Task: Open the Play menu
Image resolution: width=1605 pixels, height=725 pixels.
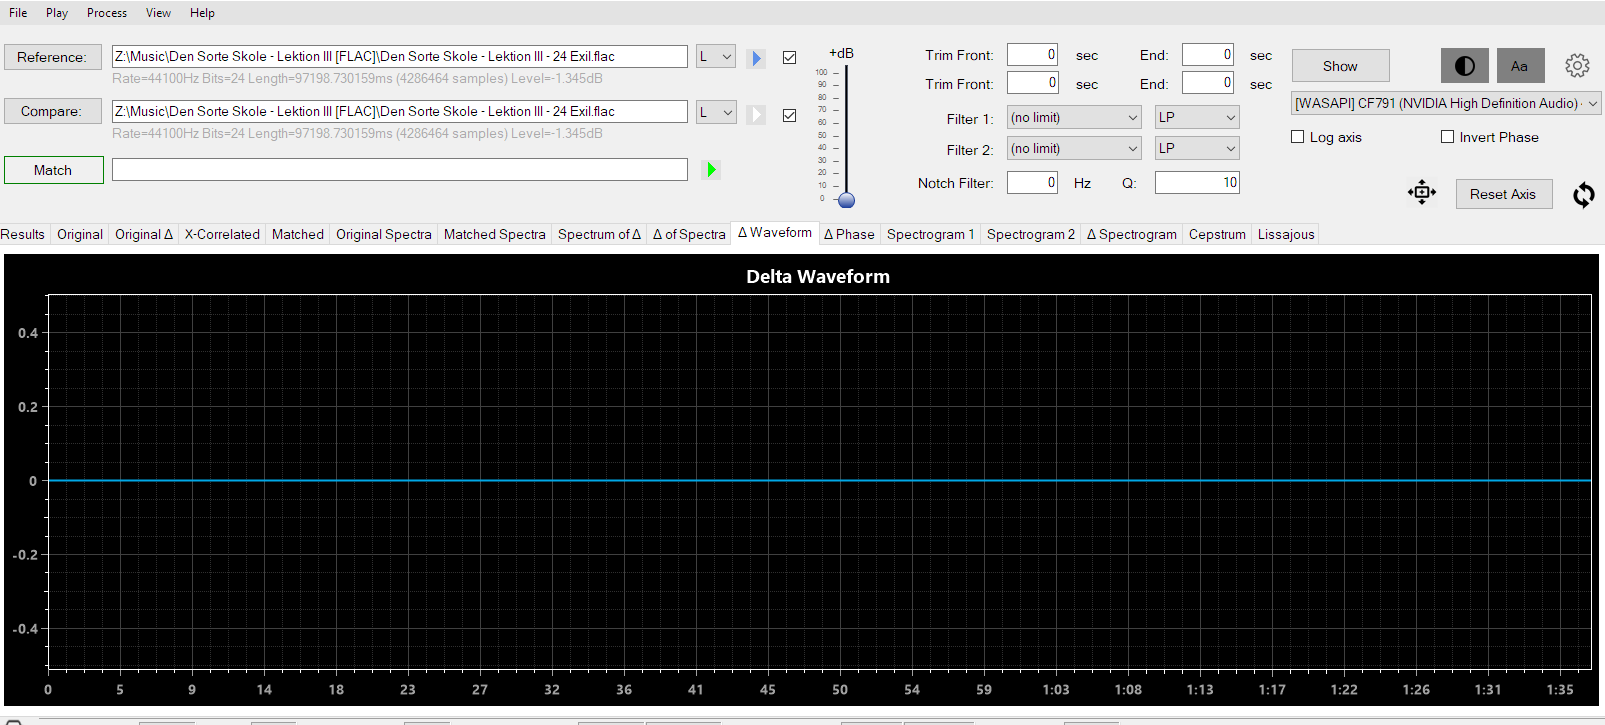Action: [57, 13]
